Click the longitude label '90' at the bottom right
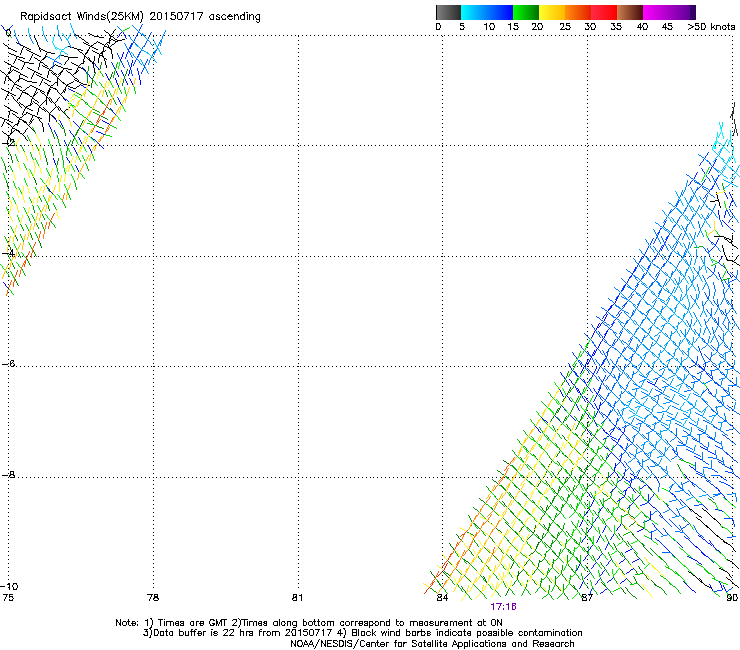This screenshot has width=740, height=650. [732, 598]
